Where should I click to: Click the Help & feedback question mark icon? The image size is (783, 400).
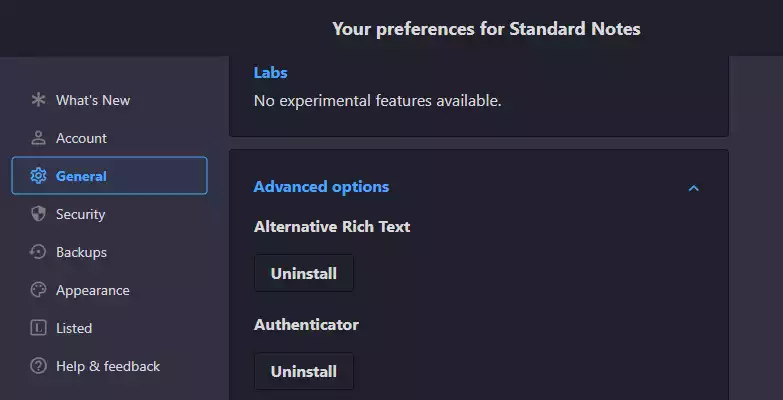point(38,366)
